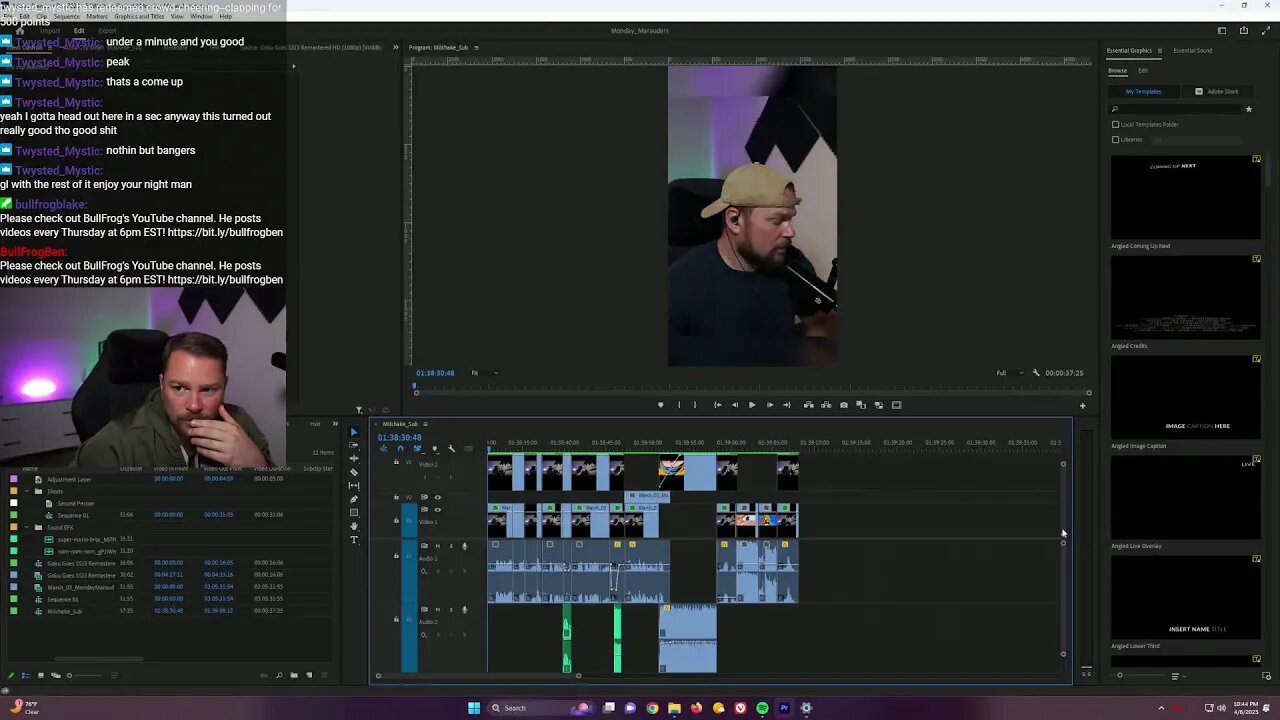This screenshot has height=720, width=1280.
Task: Open timeline display settings wrench
Action: coord(451,449)
